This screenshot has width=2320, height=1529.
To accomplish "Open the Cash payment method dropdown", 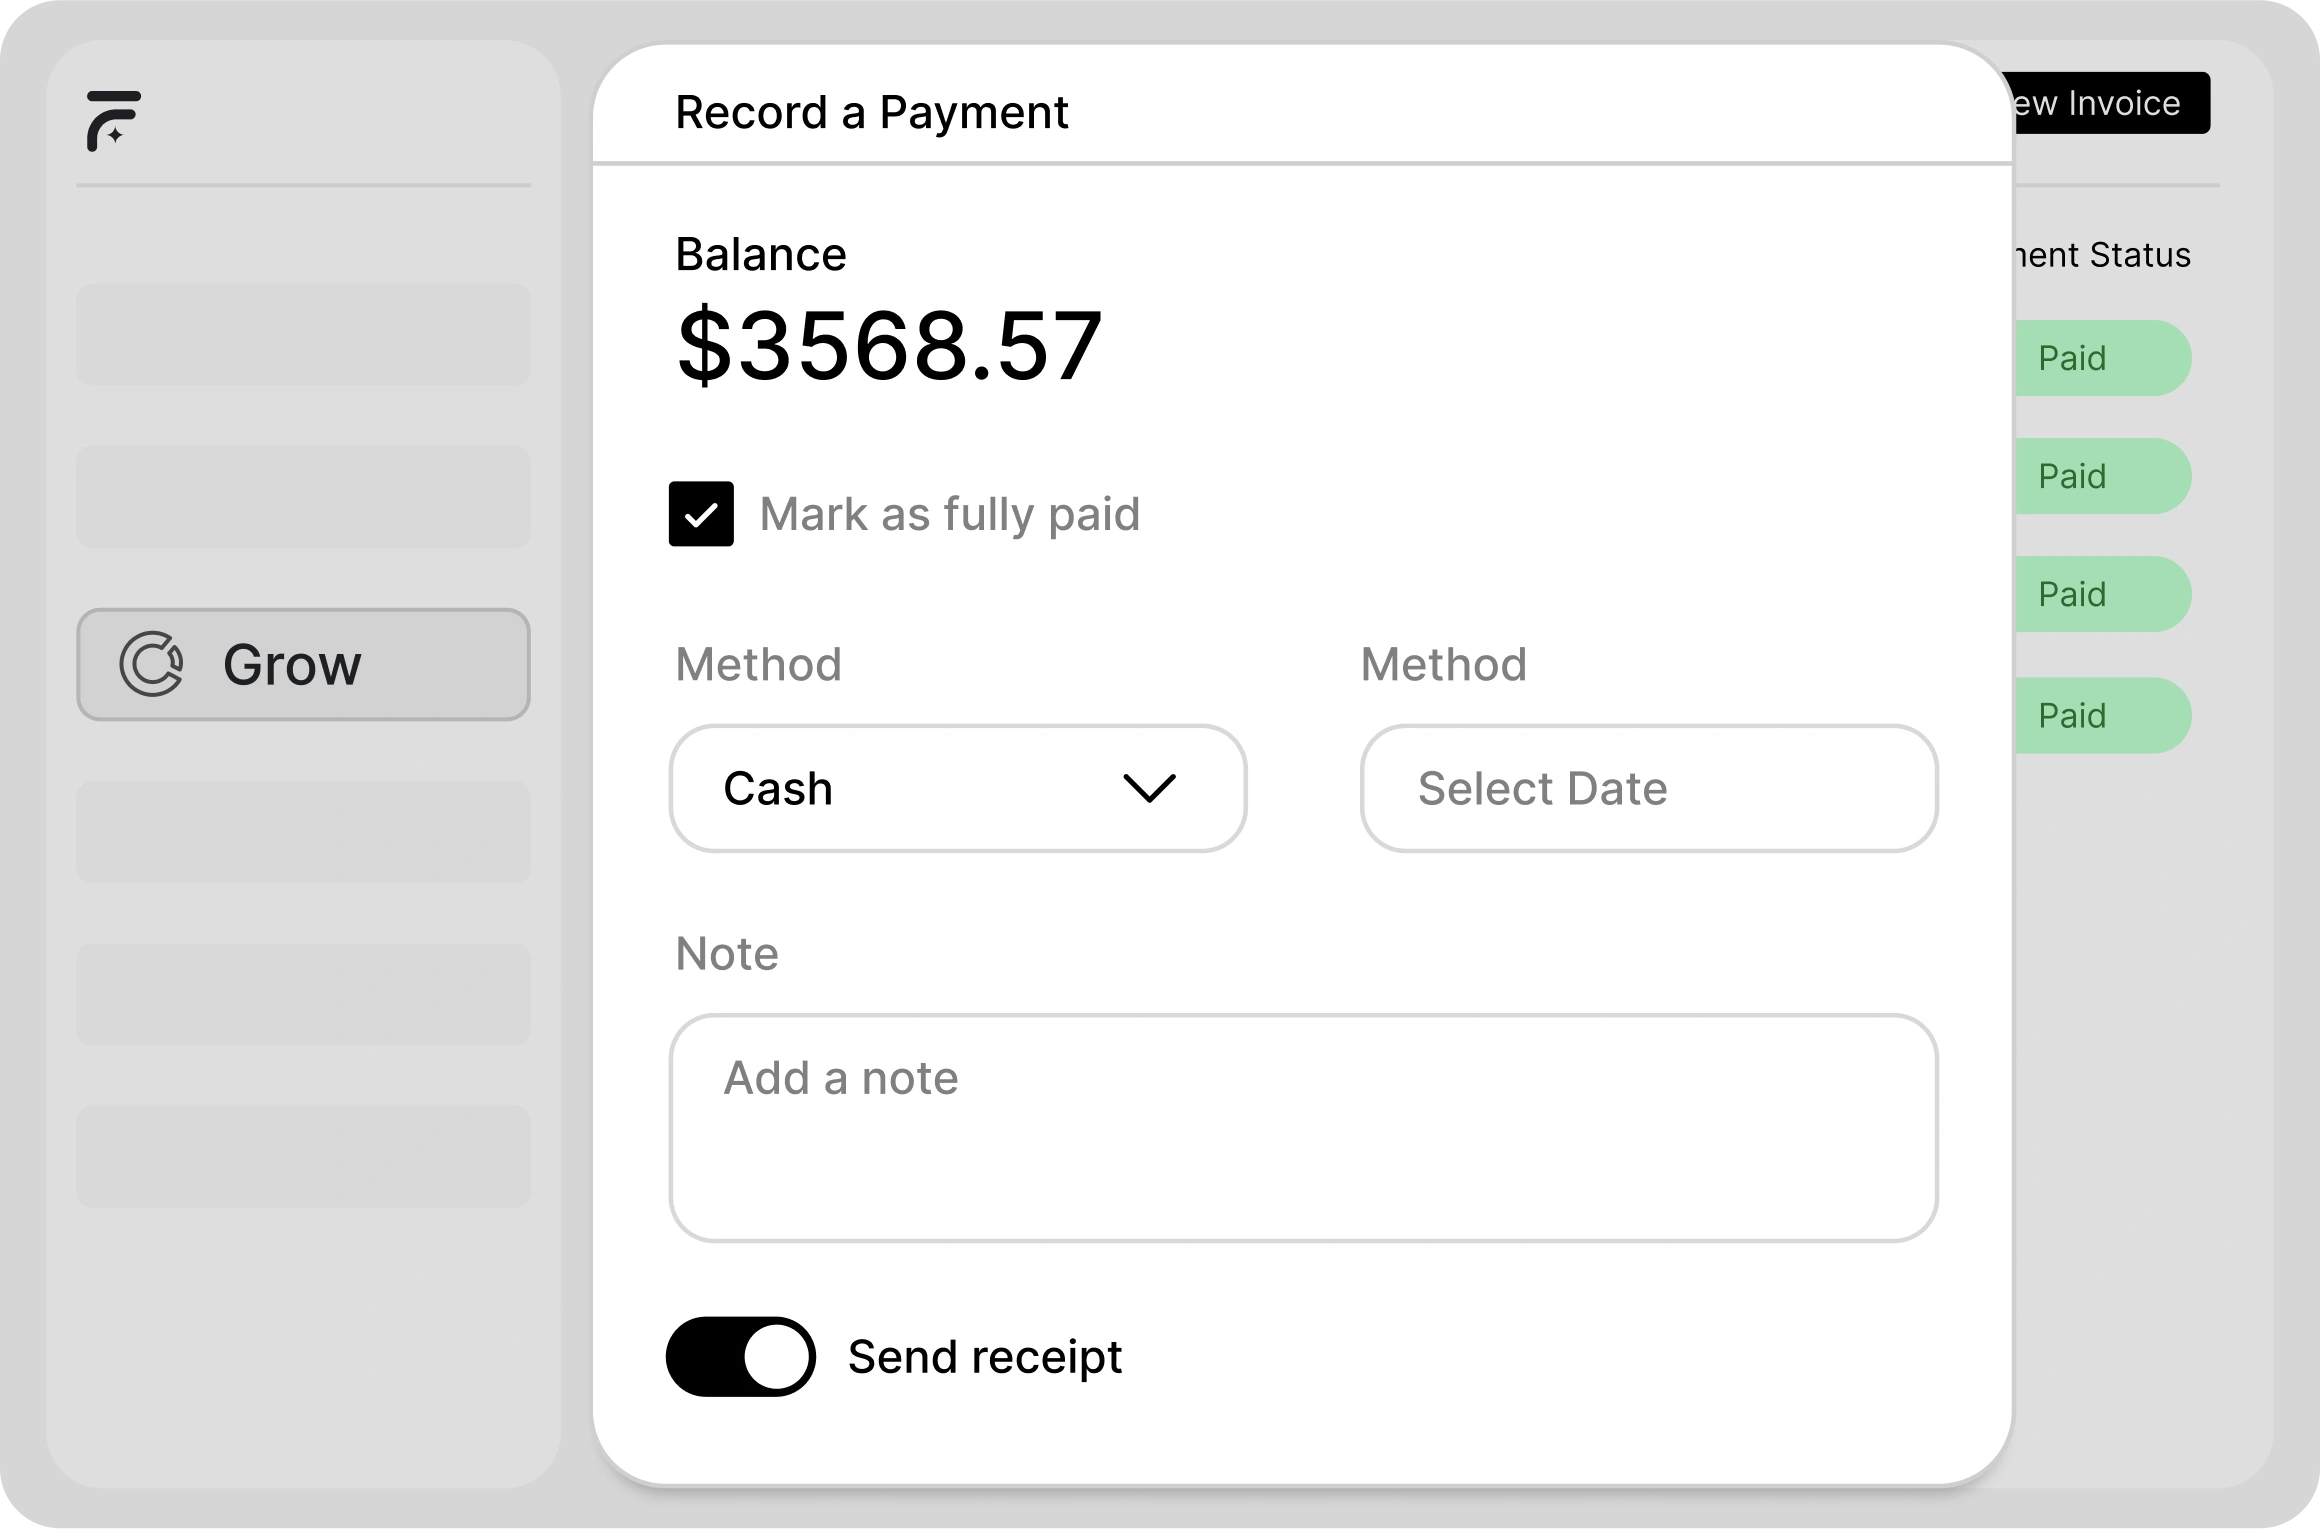I will [x=957, y=788].
